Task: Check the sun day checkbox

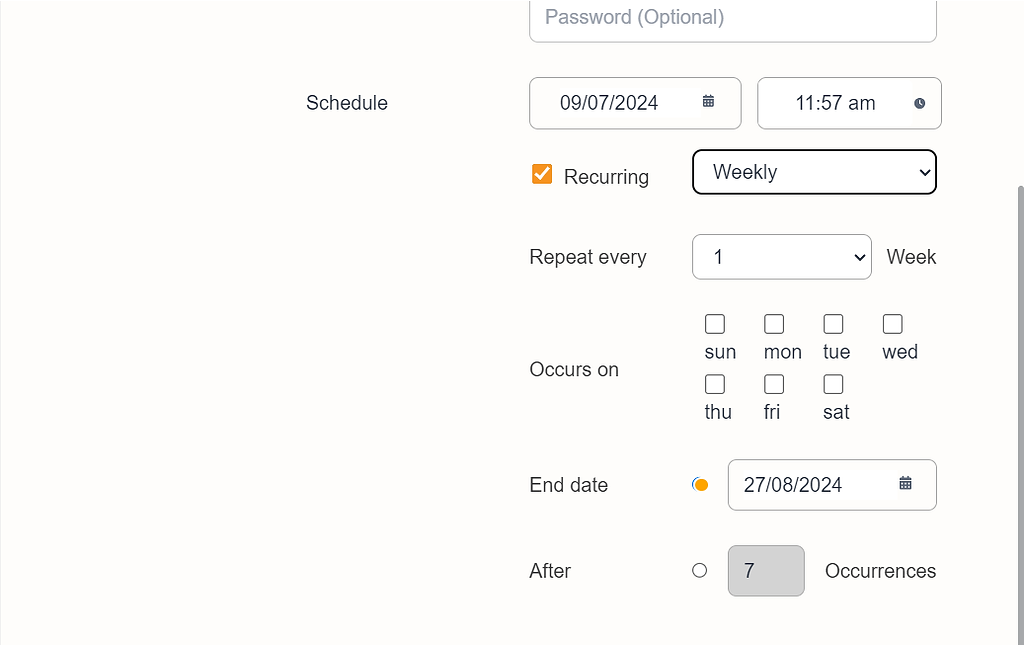Action: 715,324
